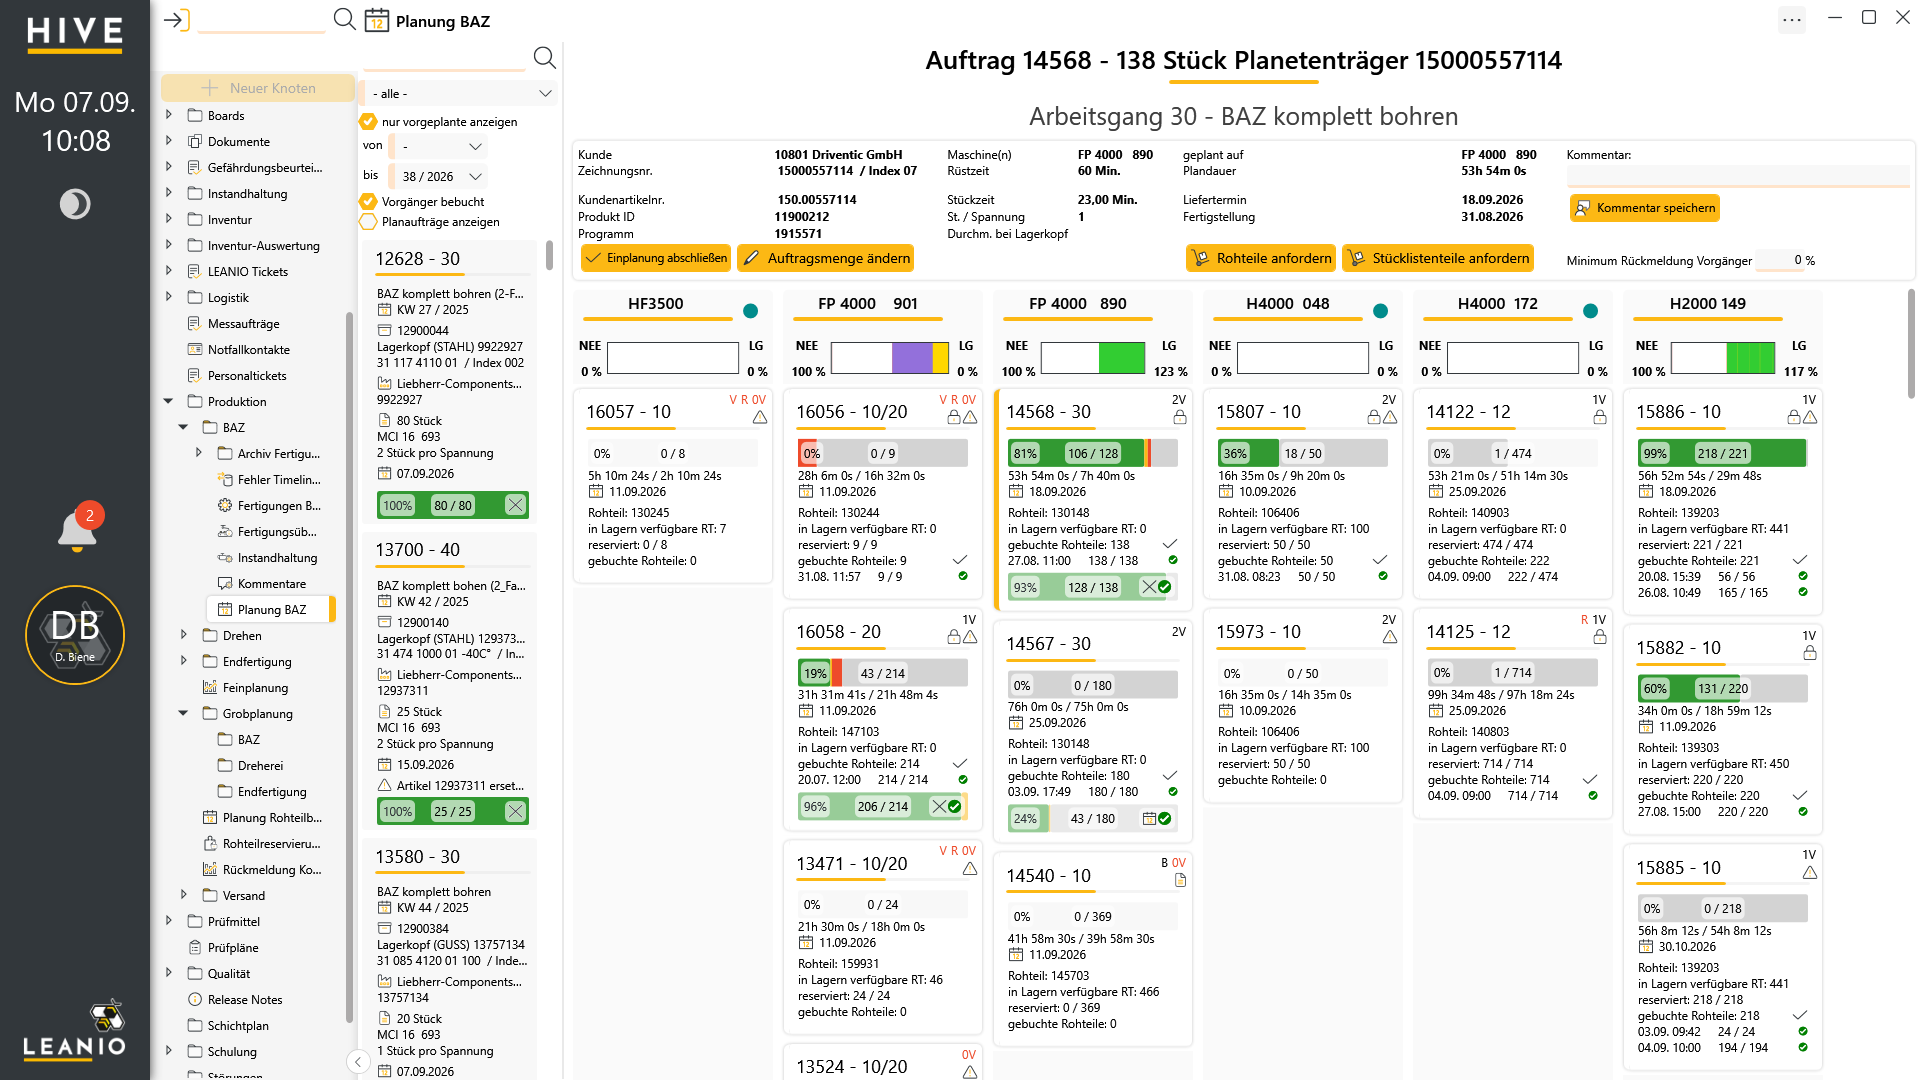This screenshot has height=1080, width=1920.
Task: Click 'Einplanung abschließen' button
Action: (656, 258)
